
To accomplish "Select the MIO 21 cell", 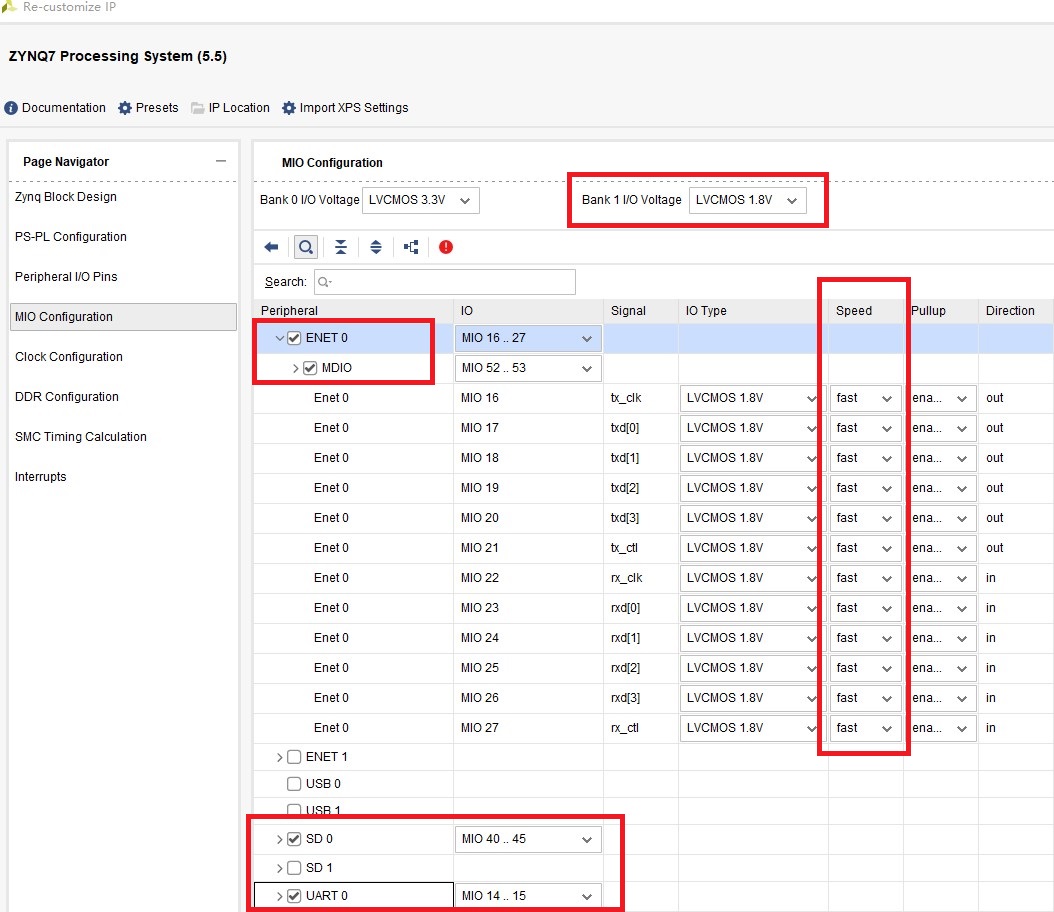I will (x=528, y=548).
